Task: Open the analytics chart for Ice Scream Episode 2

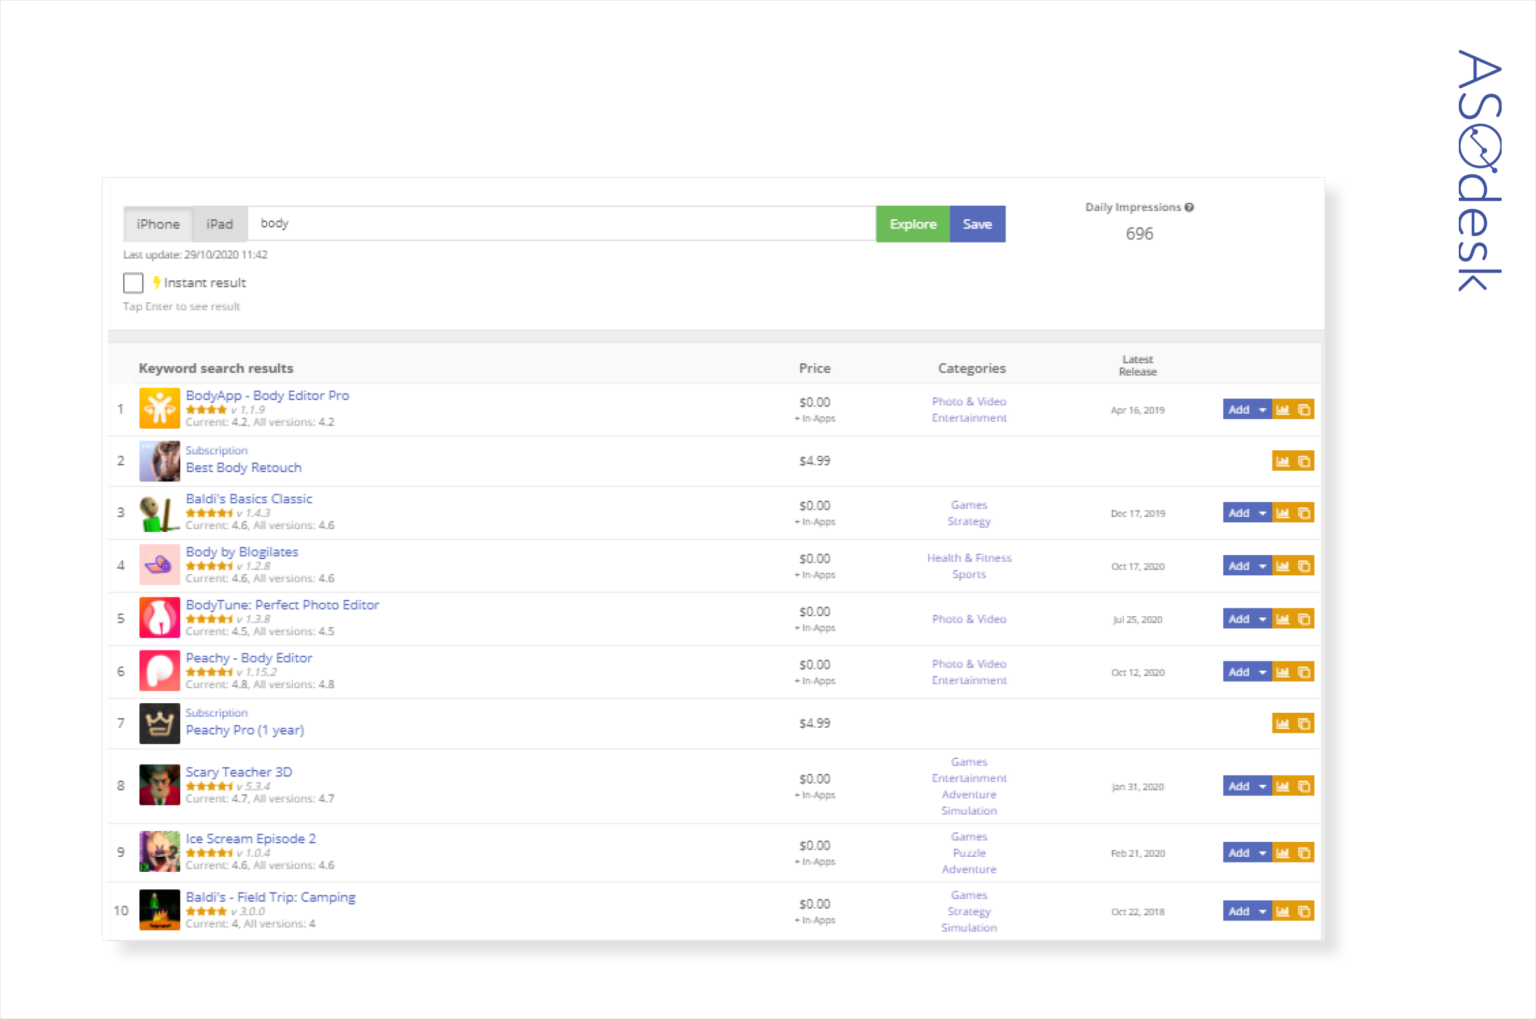Action: pyautogui.click(x=1283, y=852)
